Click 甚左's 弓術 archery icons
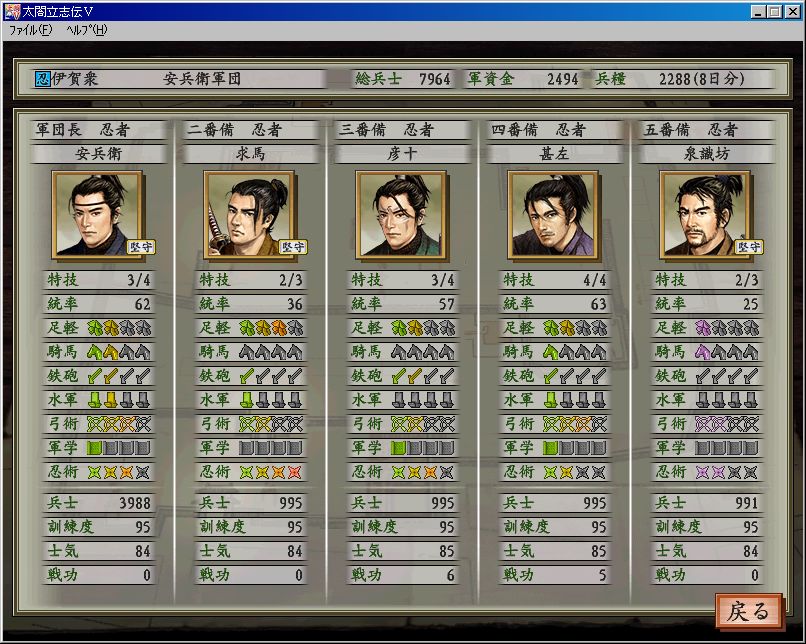Screen dimensions: 806x644 (575, 424)
